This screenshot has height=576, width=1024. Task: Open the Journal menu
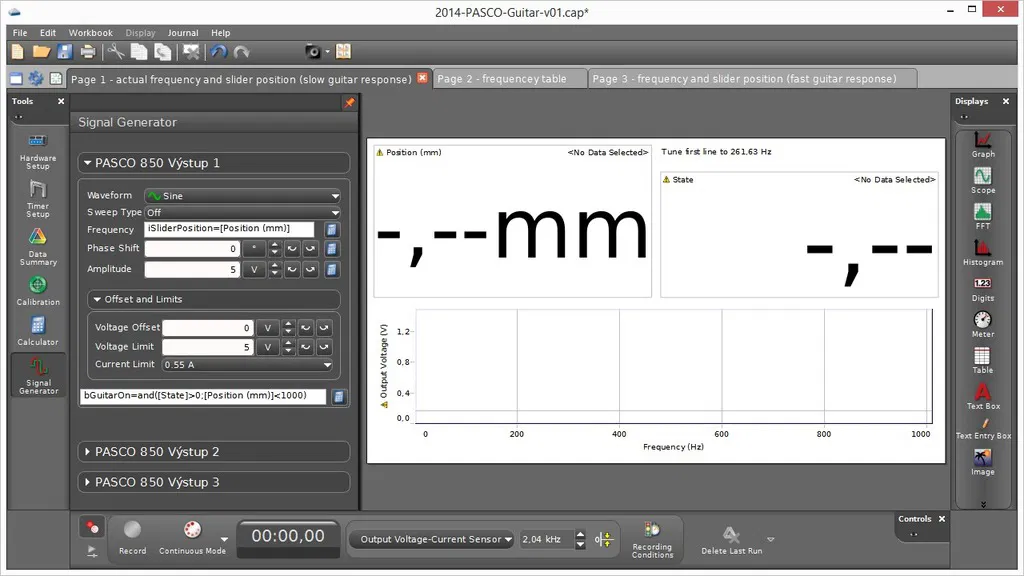(183, 33)
